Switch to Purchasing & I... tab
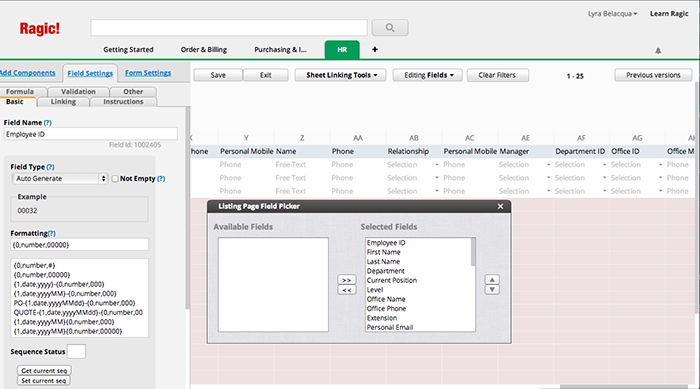This screenshot has width=700, height=389. tap(280, 50)
